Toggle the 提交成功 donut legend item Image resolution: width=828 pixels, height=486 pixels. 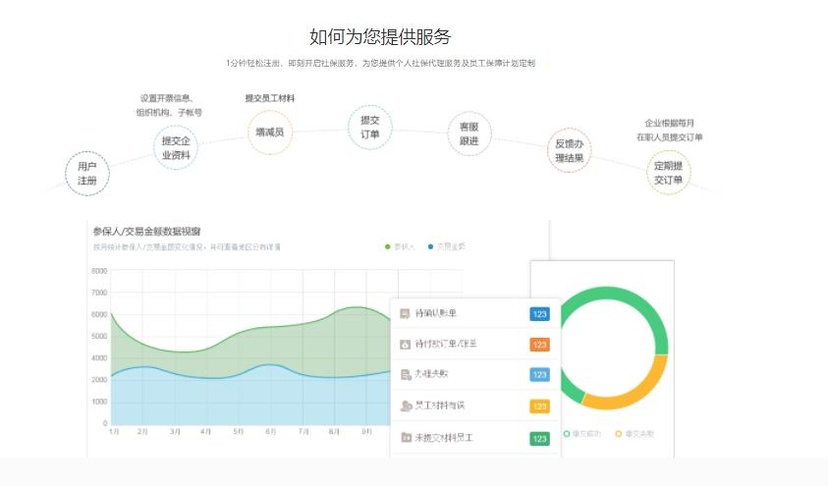[582, 434]
